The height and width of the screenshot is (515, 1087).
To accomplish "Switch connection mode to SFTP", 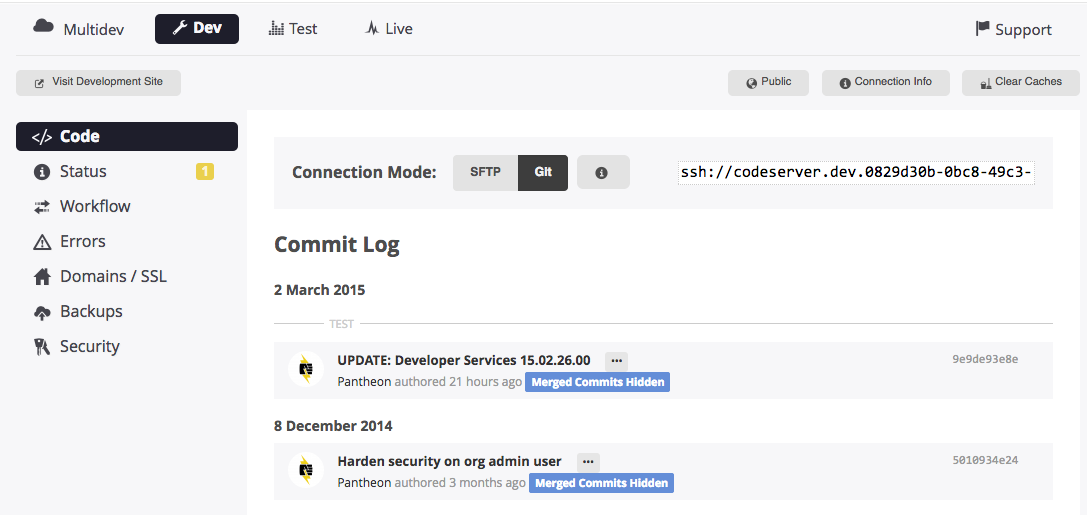I will point(485,172).
